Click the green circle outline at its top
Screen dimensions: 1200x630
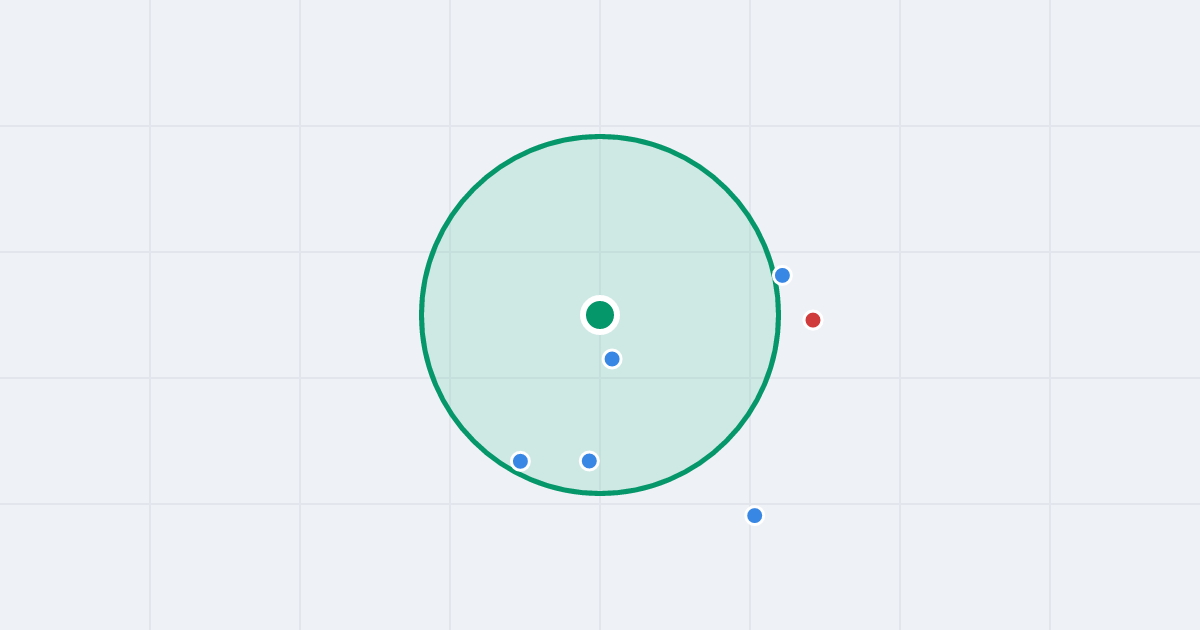[600, 137]
